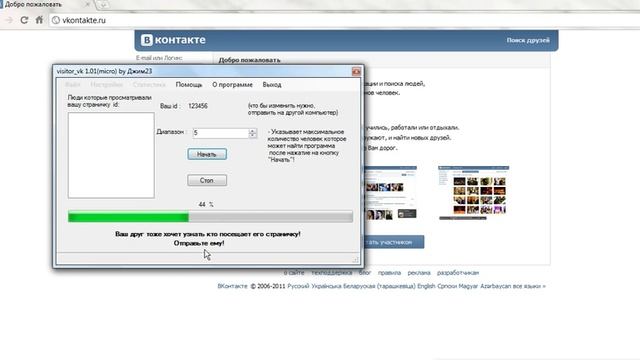
Task: Click the profile page preview thumbnail
Action: [391, 193]
